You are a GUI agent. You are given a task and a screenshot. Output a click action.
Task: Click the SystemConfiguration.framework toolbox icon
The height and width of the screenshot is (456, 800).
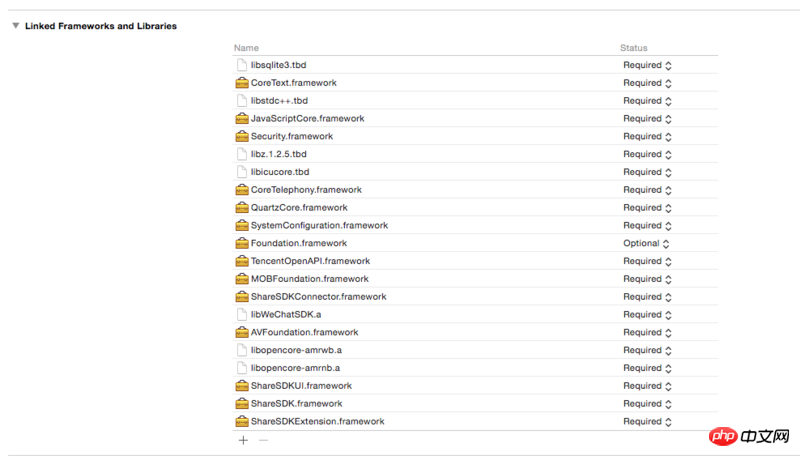pyautogui.click(x=242, y=225)
